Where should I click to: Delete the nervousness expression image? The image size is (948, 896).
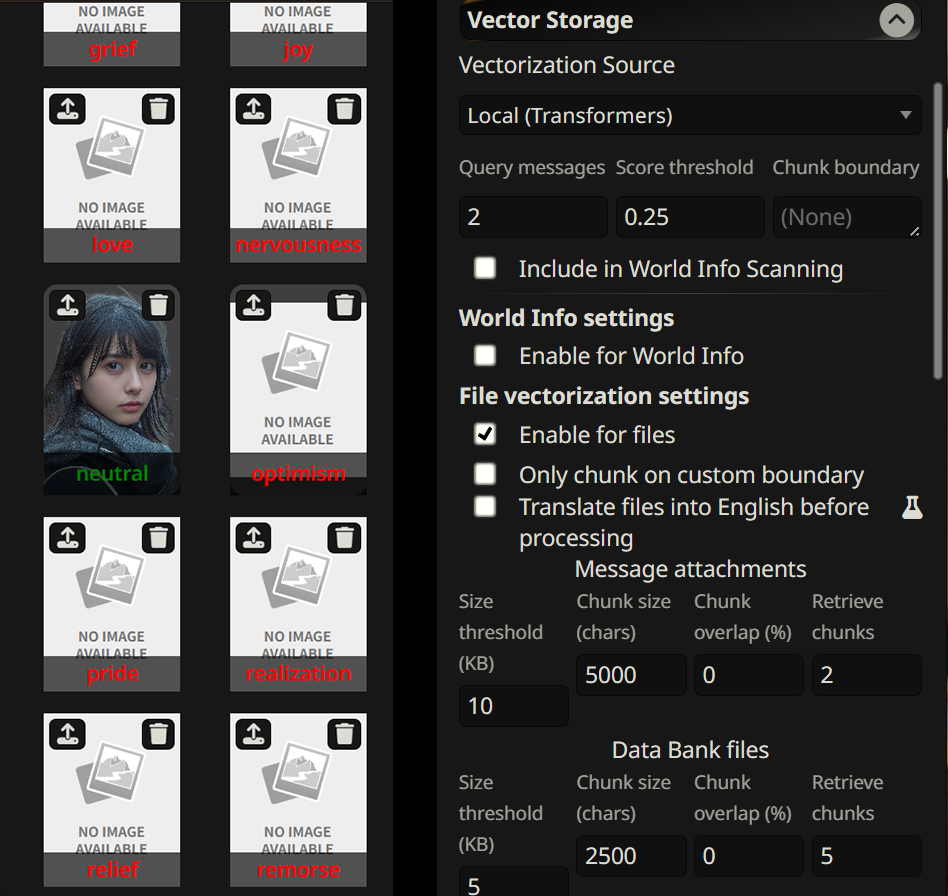[x=345, y=109]
